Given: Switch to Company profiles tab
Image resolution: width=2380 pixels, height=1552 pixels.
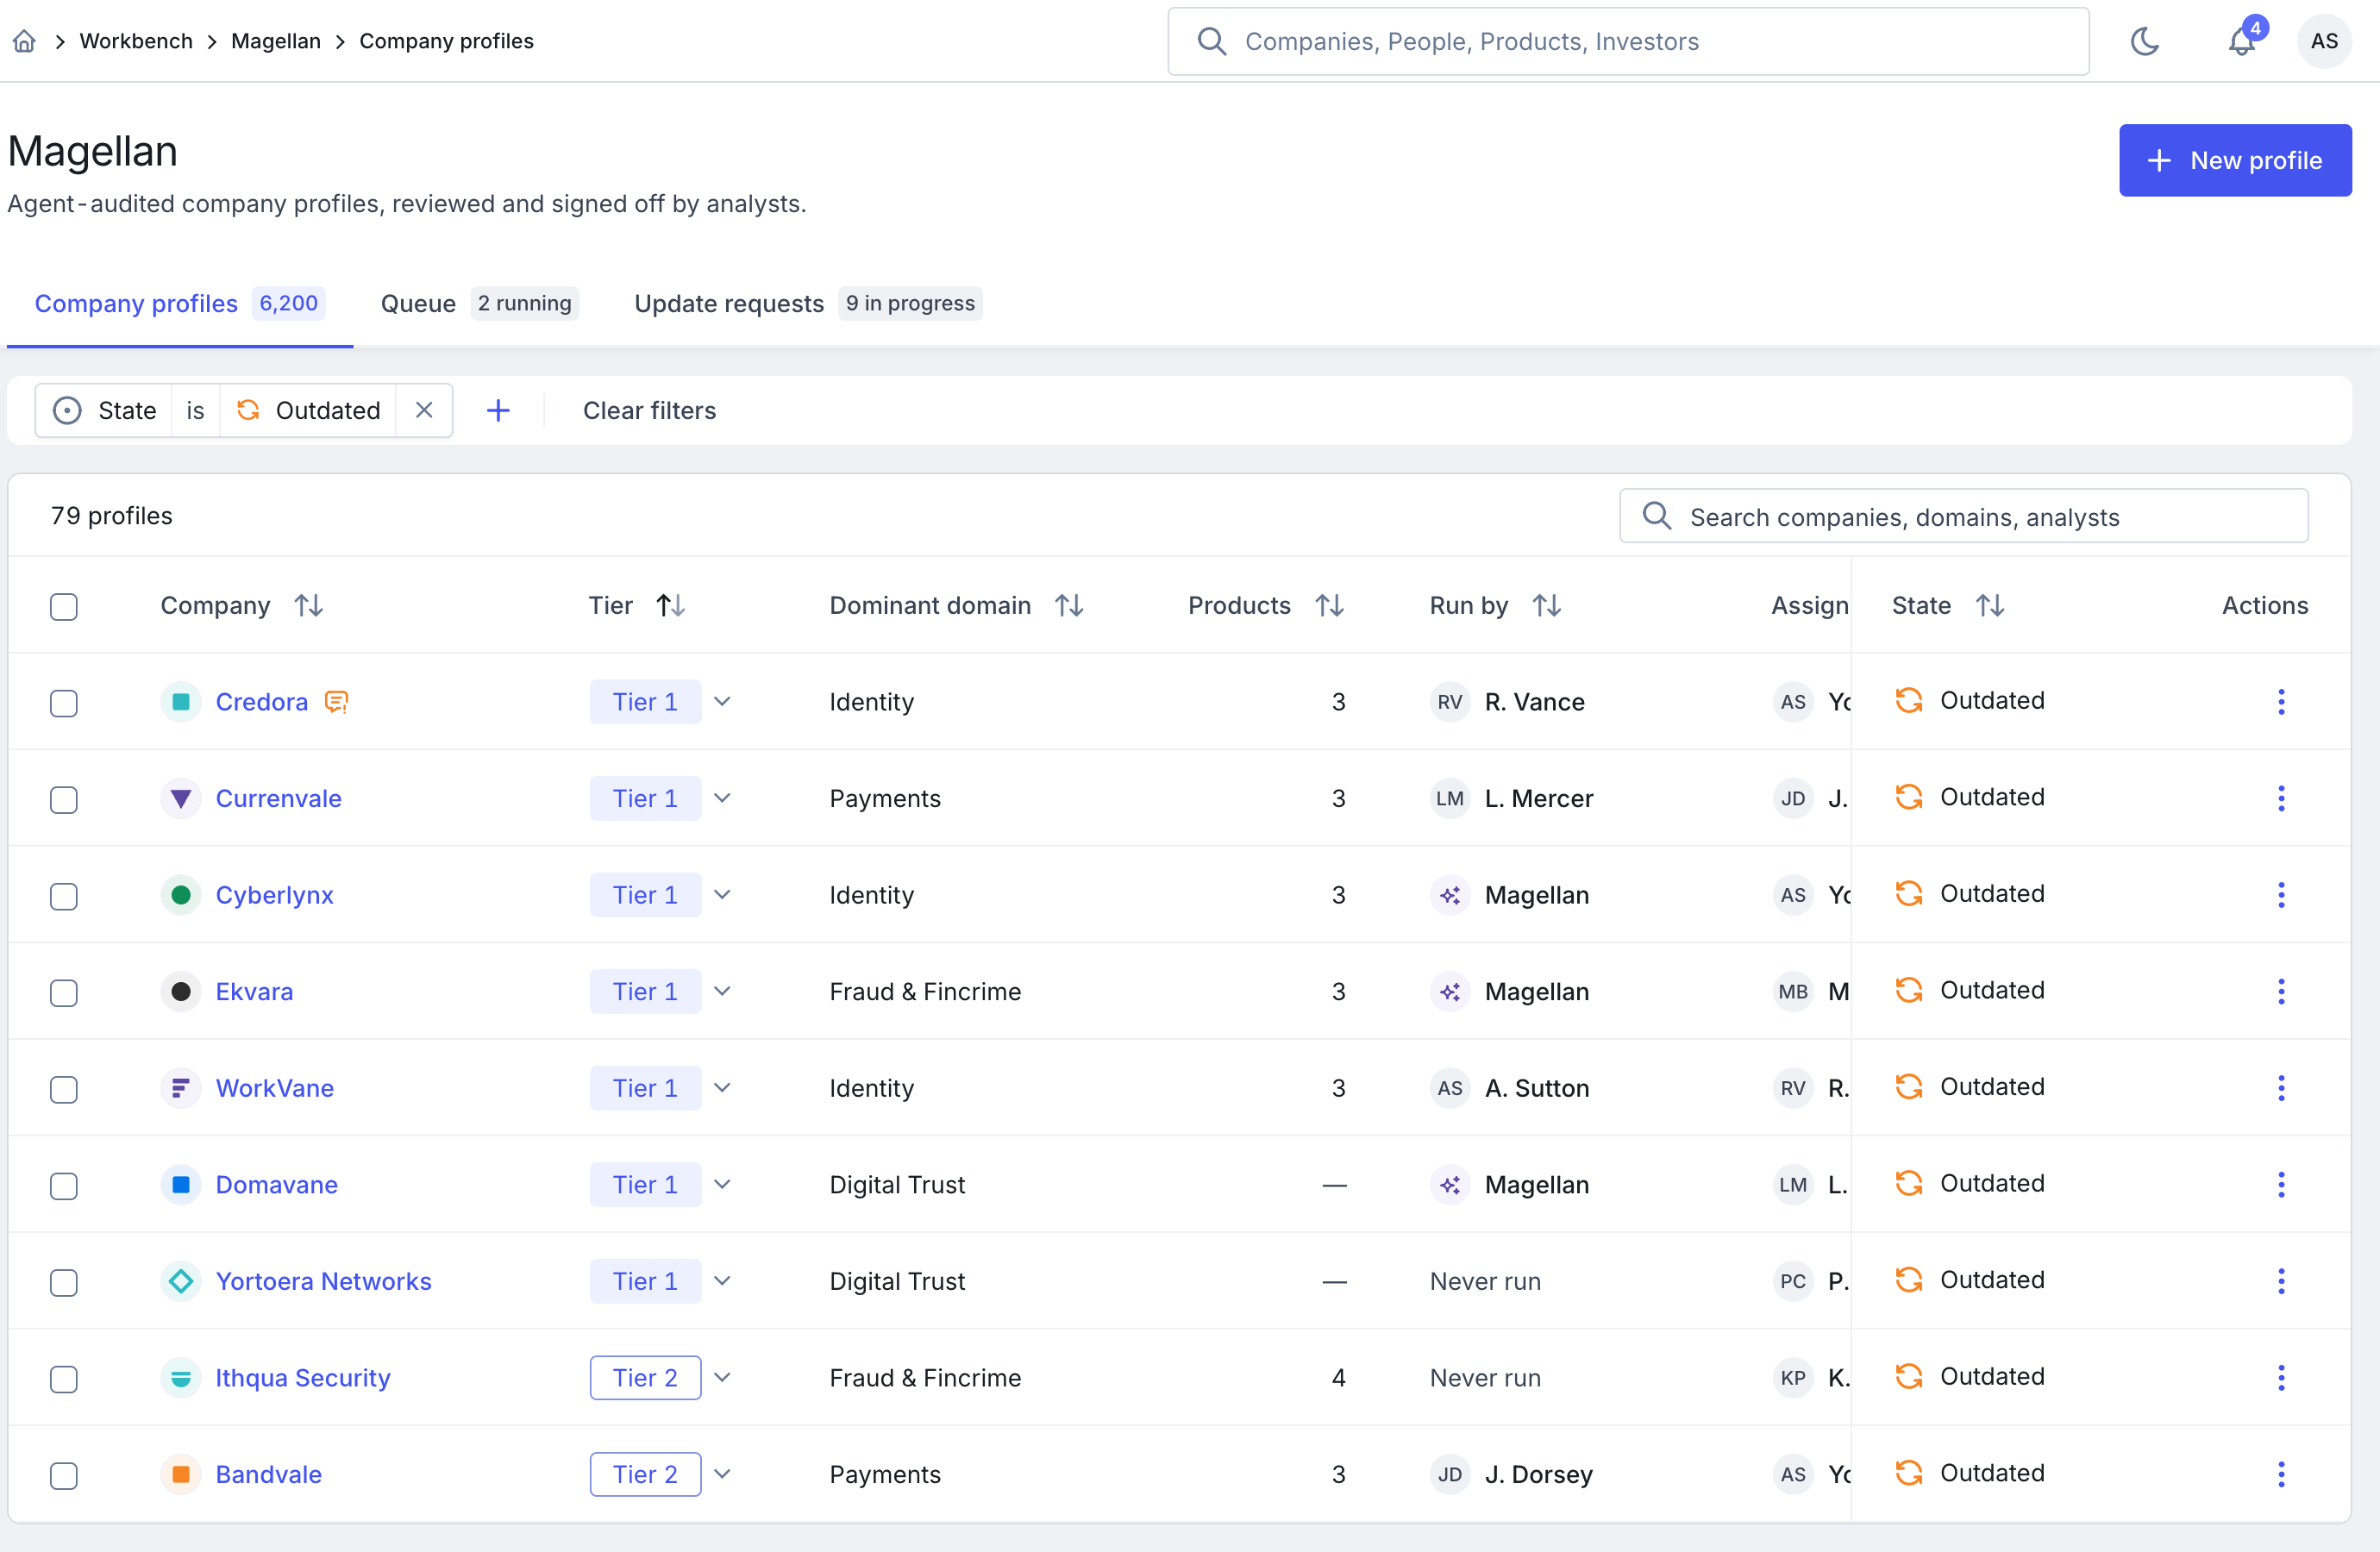Looking at the screenshot, I should pos(179,303).
